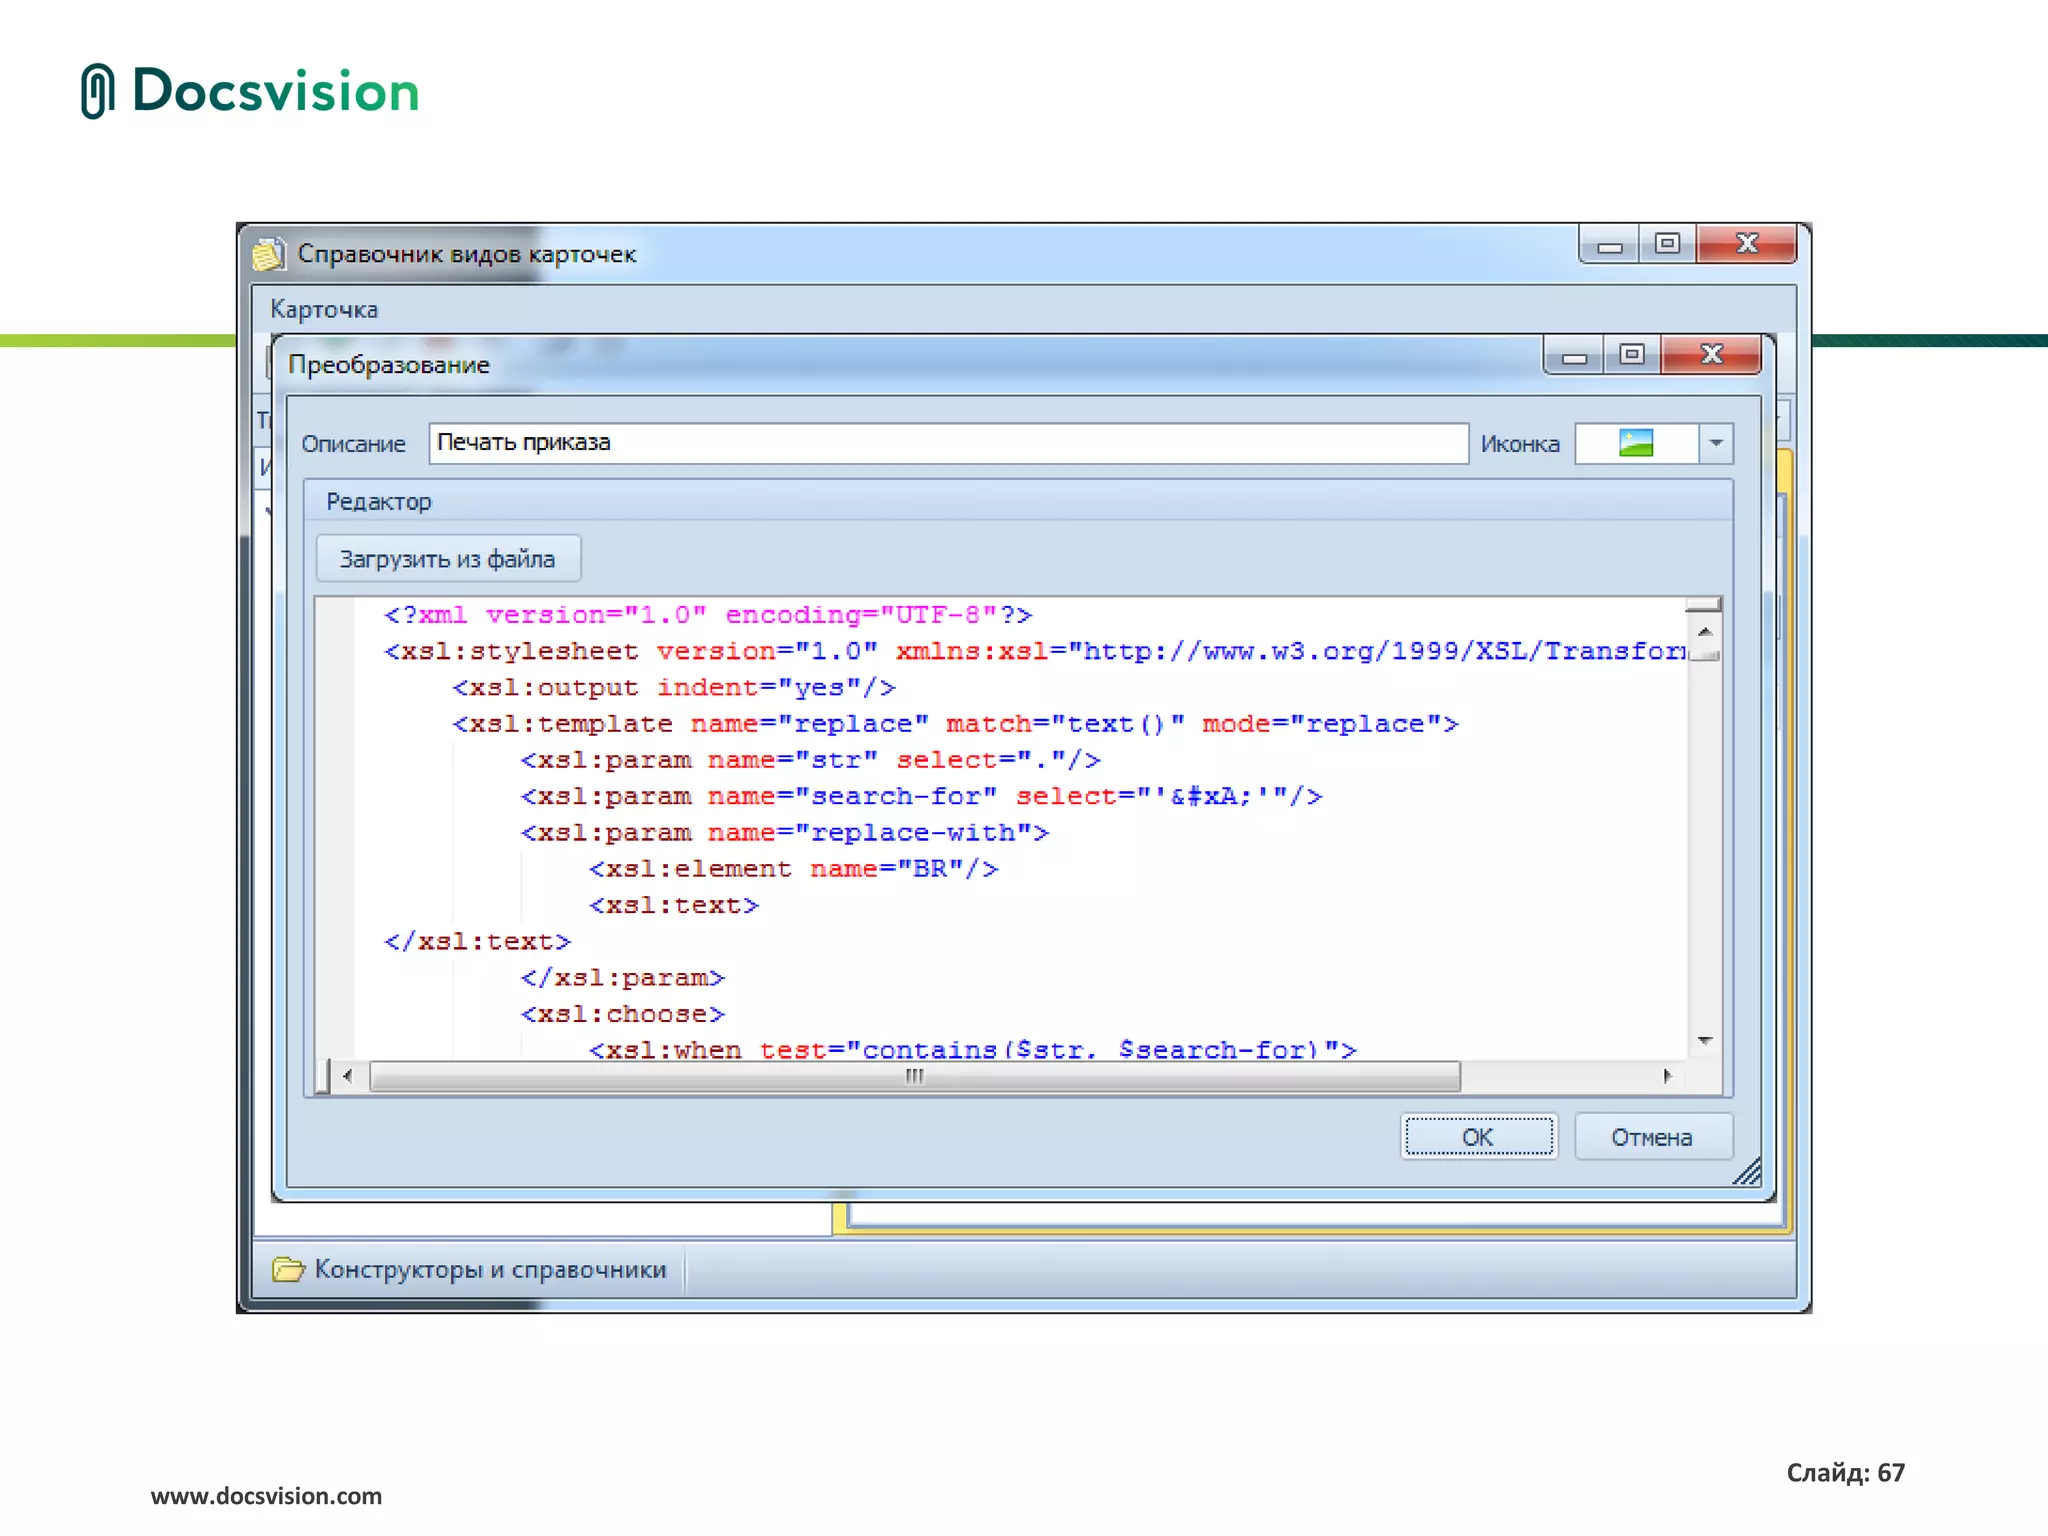Click the xsl:param name="str" line
The height and width of the screenshot is (1536, 2048).
(x=811, y=760)
